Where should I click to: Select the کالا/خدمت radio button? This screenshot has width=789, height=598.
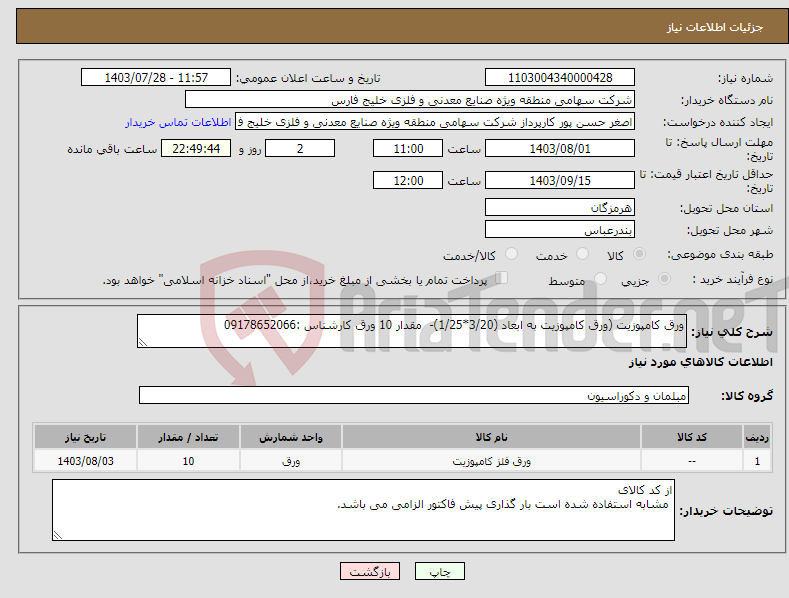coord(511,254)
